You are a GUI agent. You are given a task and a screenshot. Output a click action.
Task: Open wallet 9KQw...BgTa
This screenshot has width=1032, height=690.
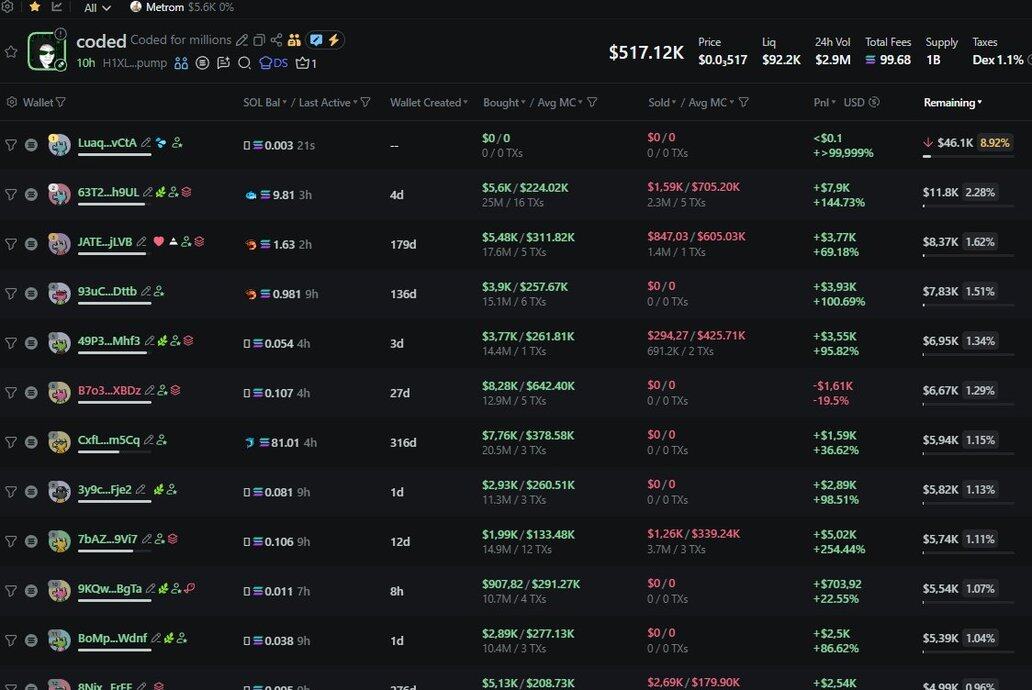tap(109, 589)
